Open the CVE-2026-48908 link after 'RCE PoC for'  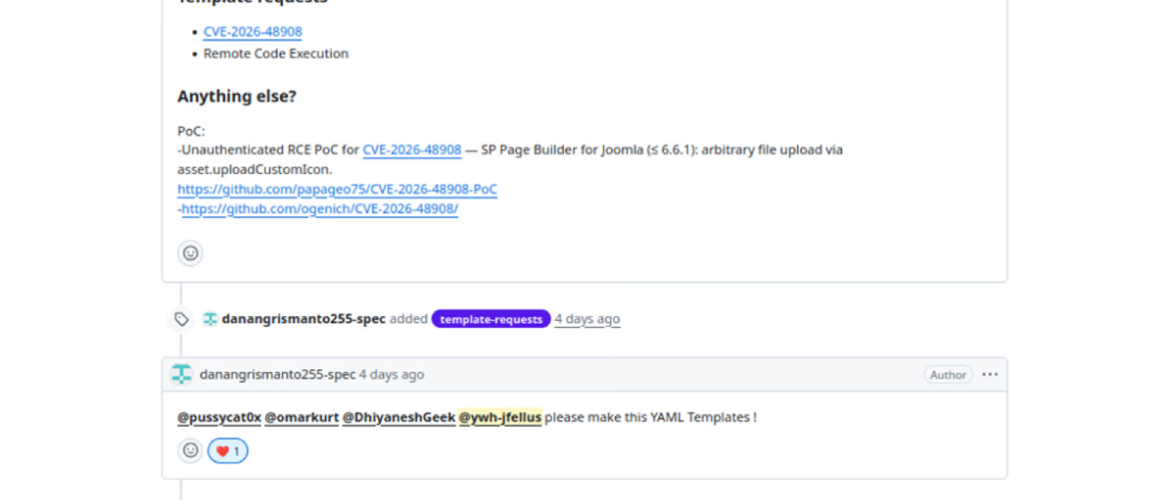[x=412, y=150]
